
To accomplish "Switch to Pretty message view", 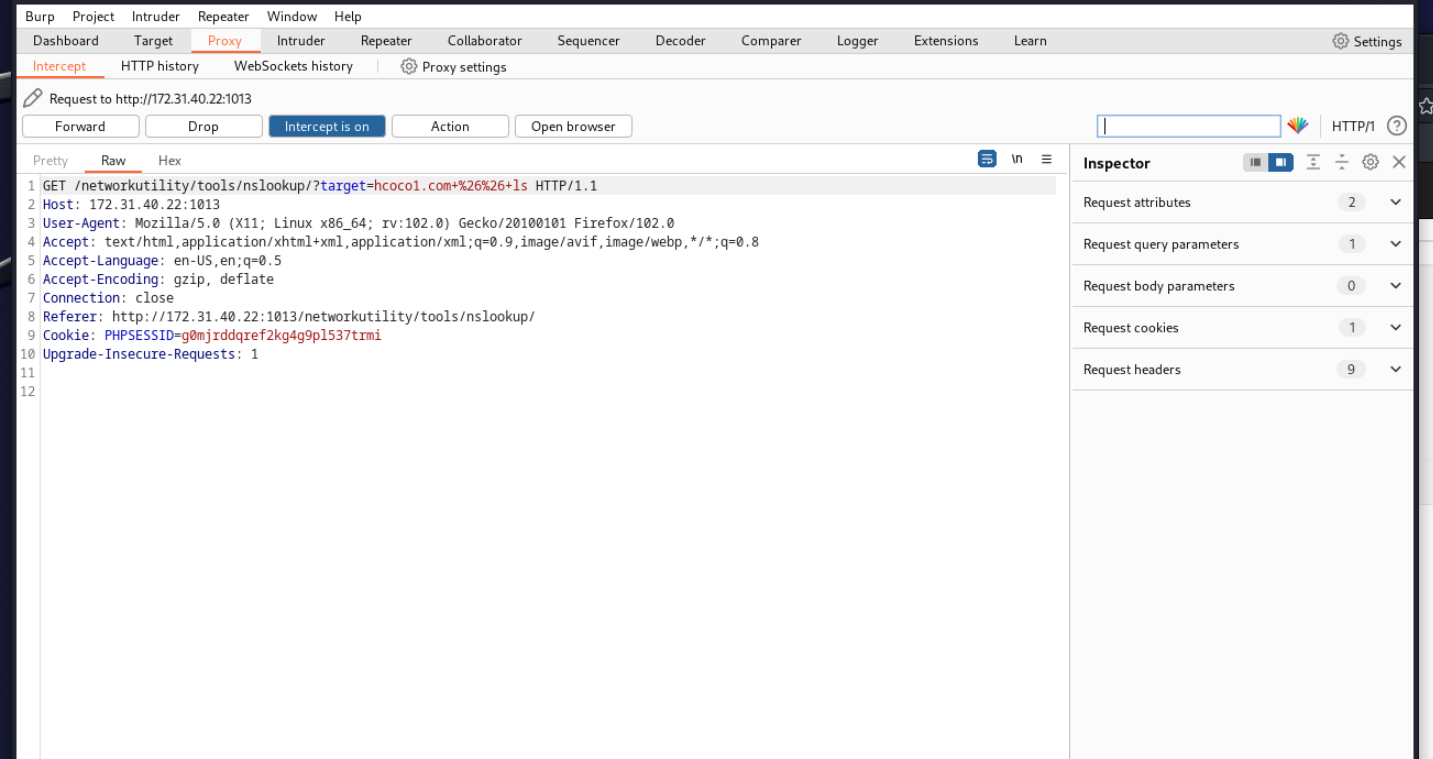I will pyautogui.click(x=50, y=160).
